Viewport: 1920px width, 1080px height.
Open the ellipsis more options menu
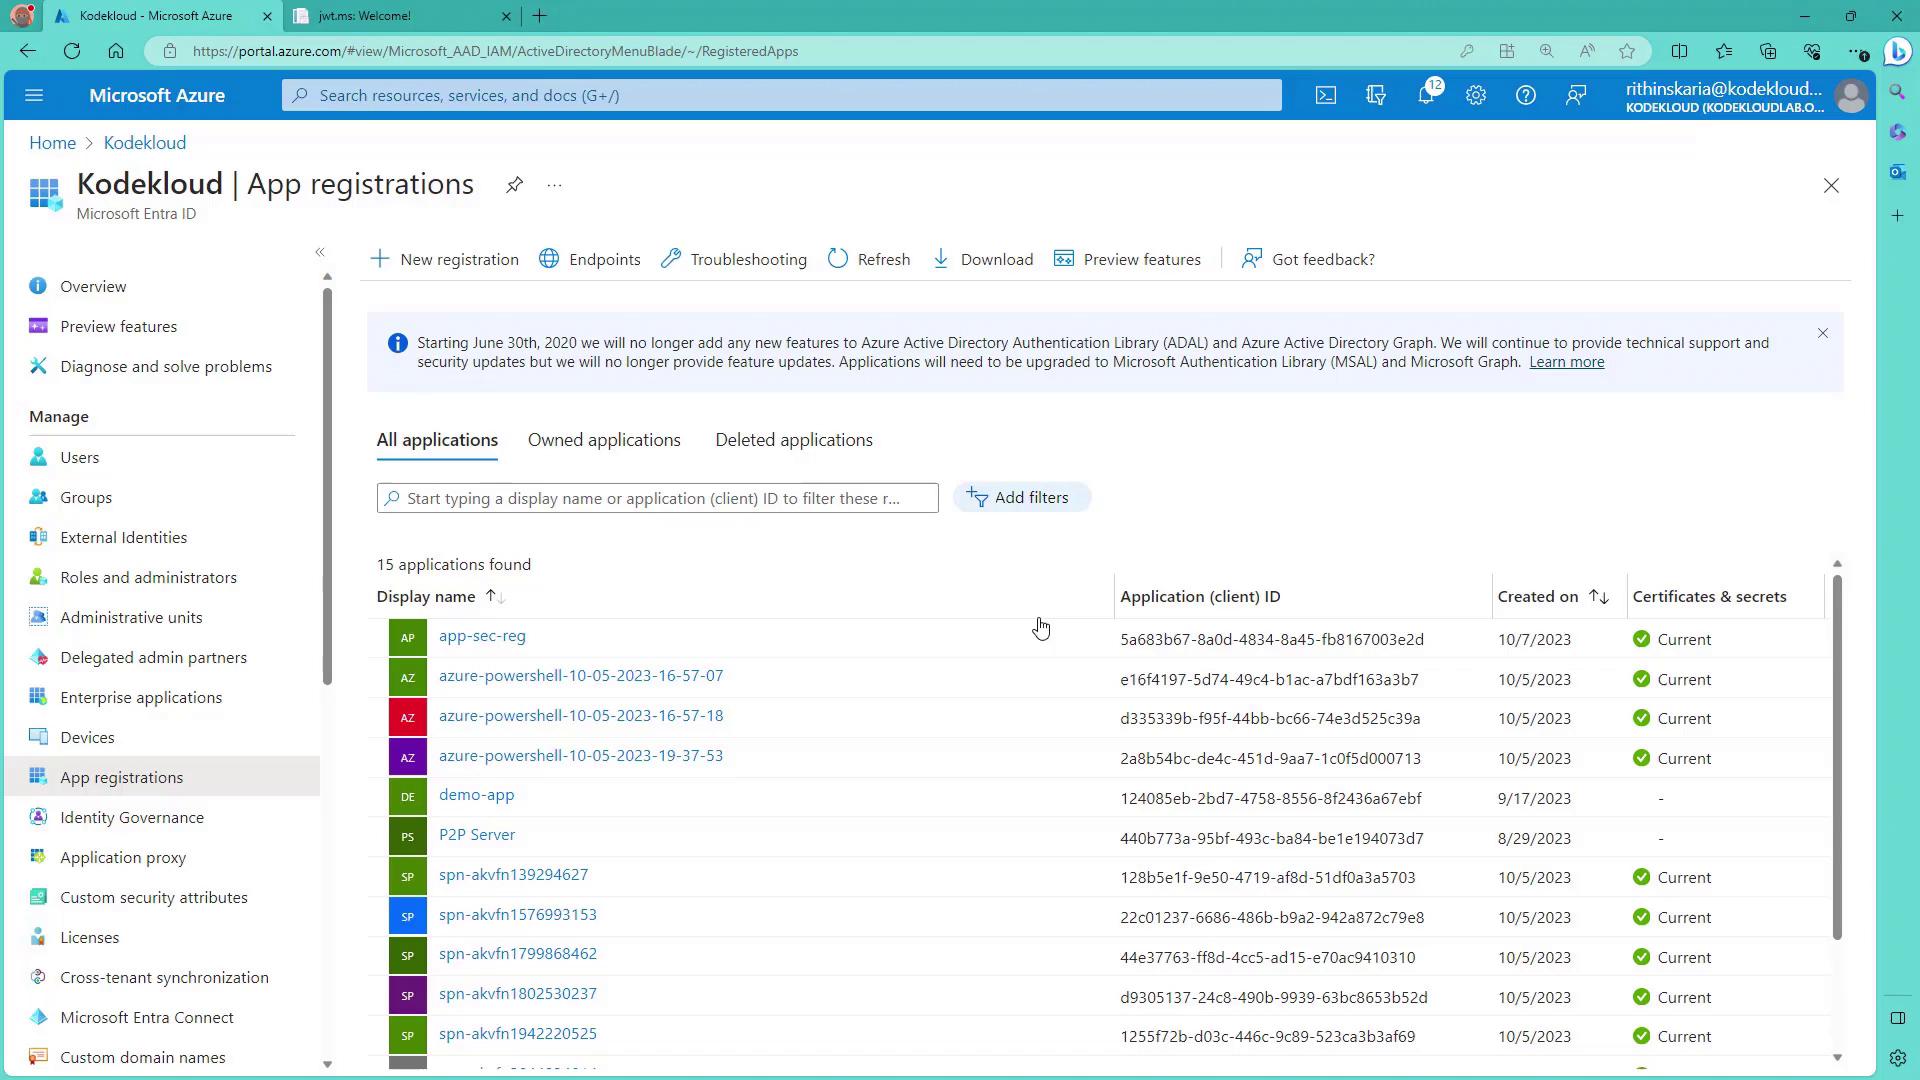pyautogui.click(x=554, y=185)
